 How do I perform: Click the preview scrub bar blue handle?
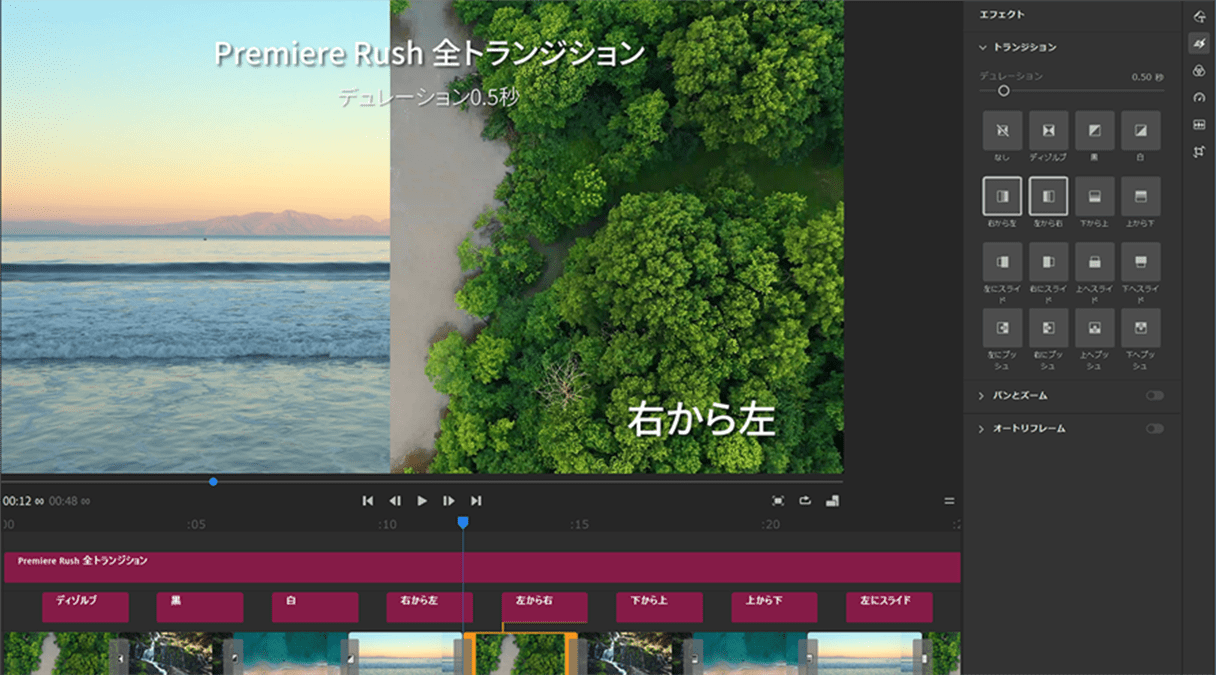click(x=213, y=482)
